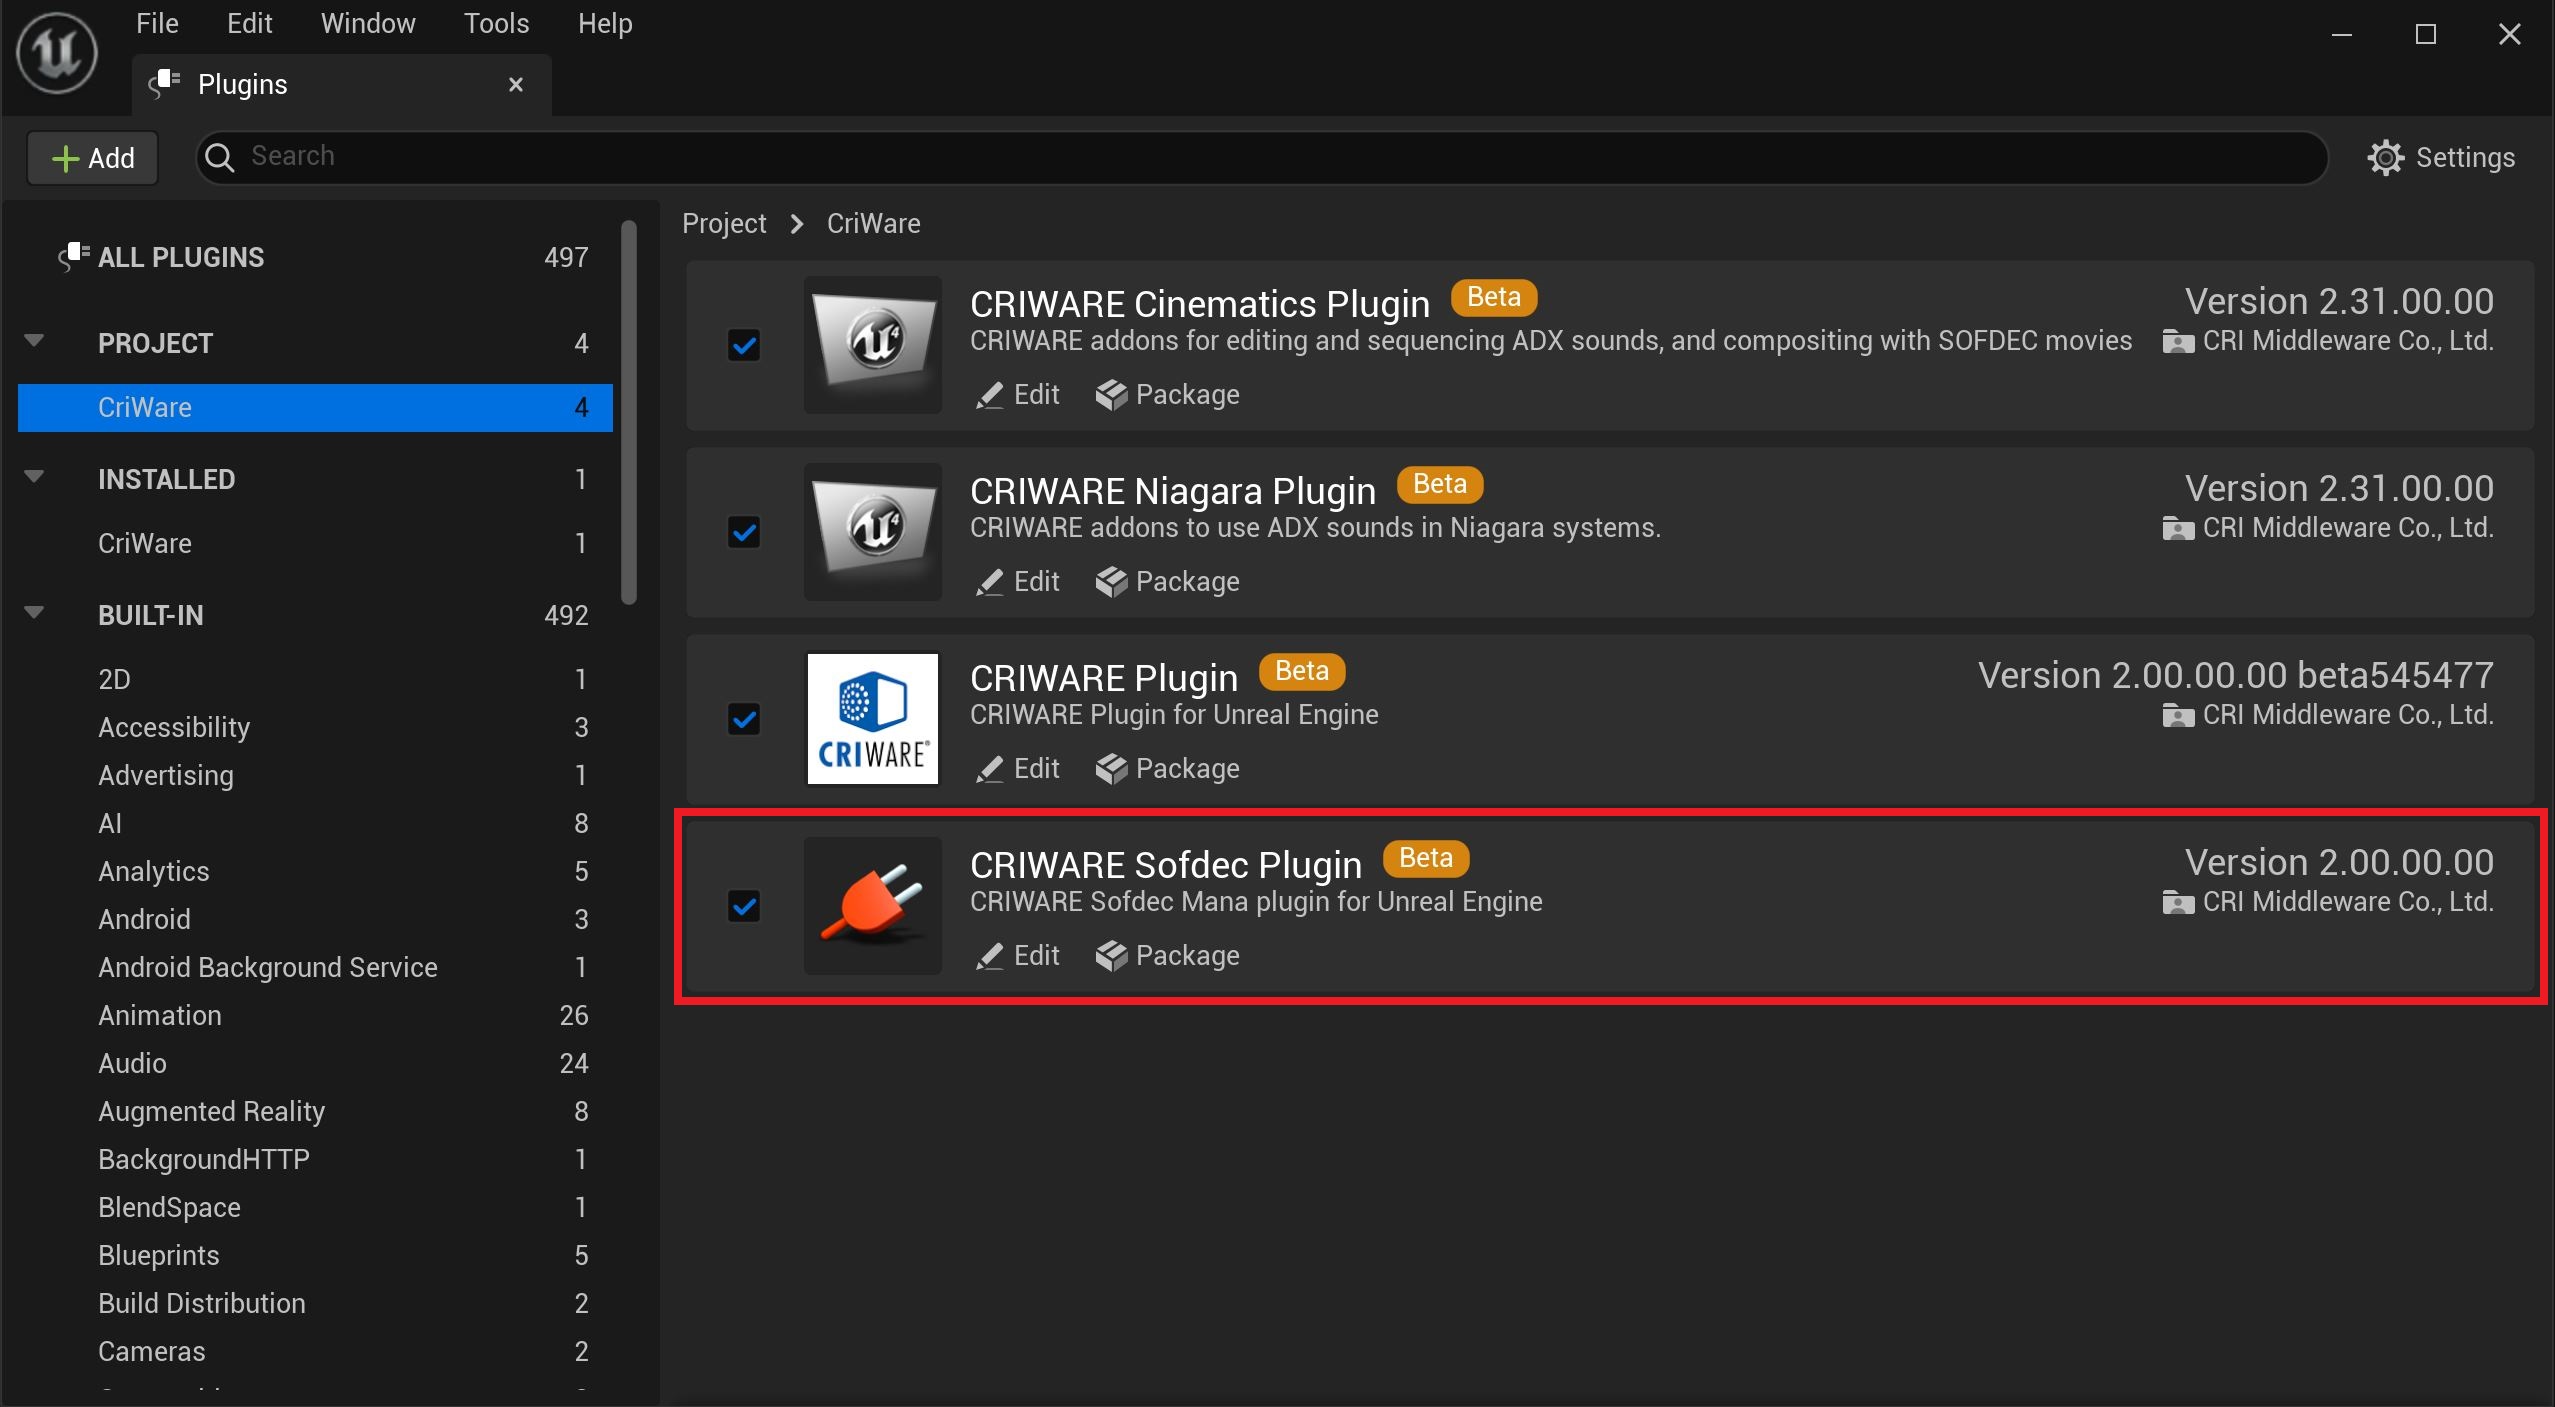Image resolution: width=2555 pixels, height=1407 pixels.
Task: Click Edit pencil for CRIWARE Cinematics Plugin
Action: [990, 395]
